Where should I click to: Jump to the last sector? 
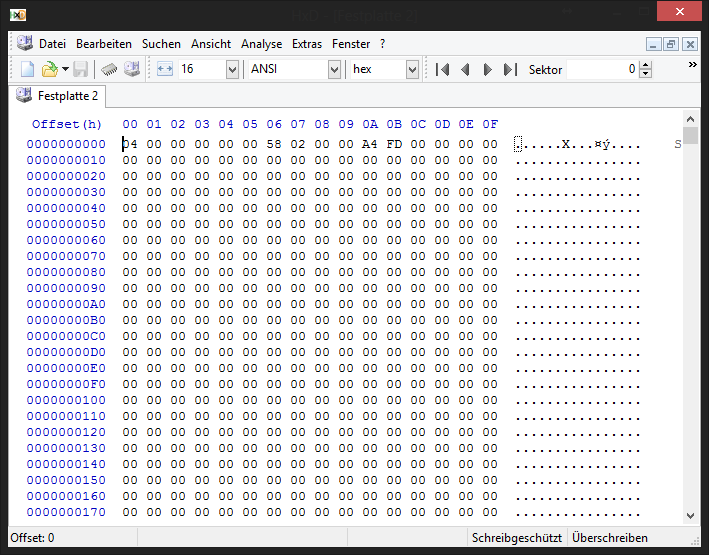point(510,70)
